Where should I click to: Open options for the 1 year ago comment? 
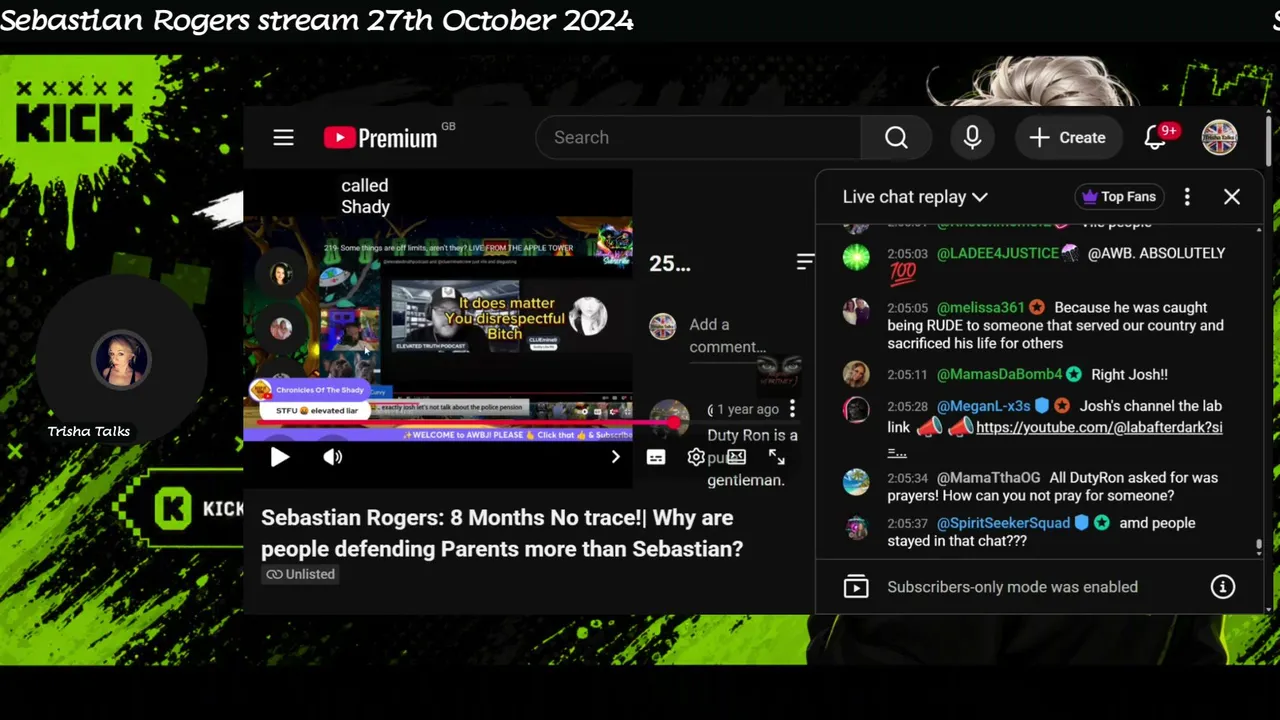792,408
